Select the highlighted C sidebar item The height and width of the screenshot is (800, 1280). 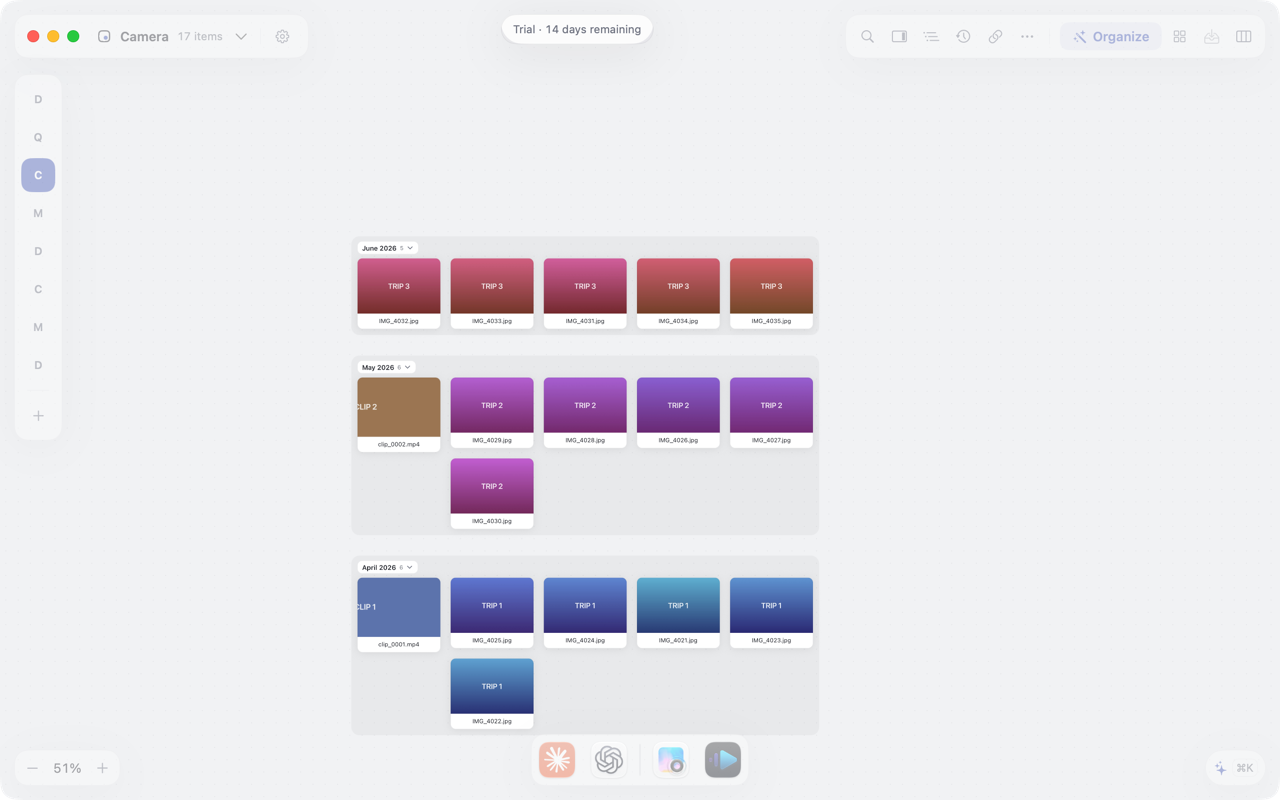click(38, 175)
